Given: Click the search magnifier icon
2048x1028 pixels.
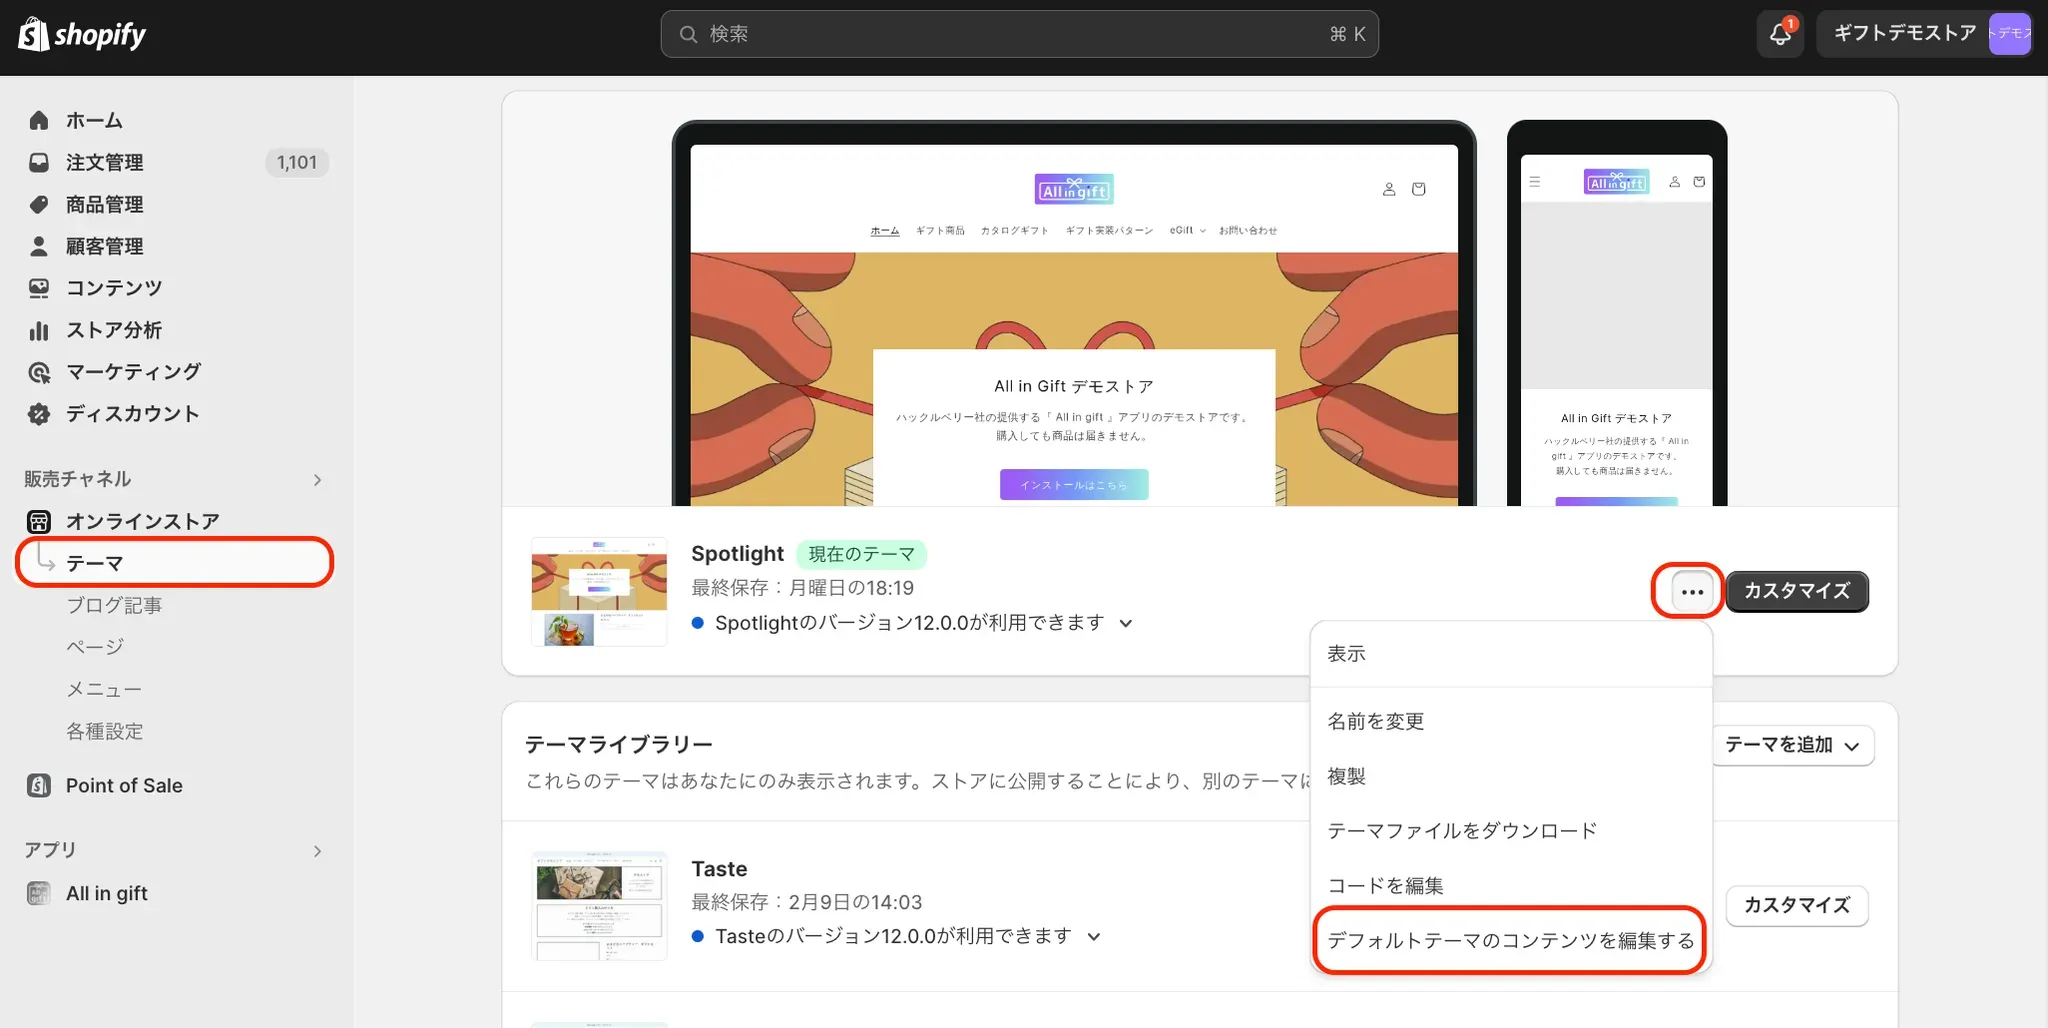Looking at the screenshot, I should 688,34.
